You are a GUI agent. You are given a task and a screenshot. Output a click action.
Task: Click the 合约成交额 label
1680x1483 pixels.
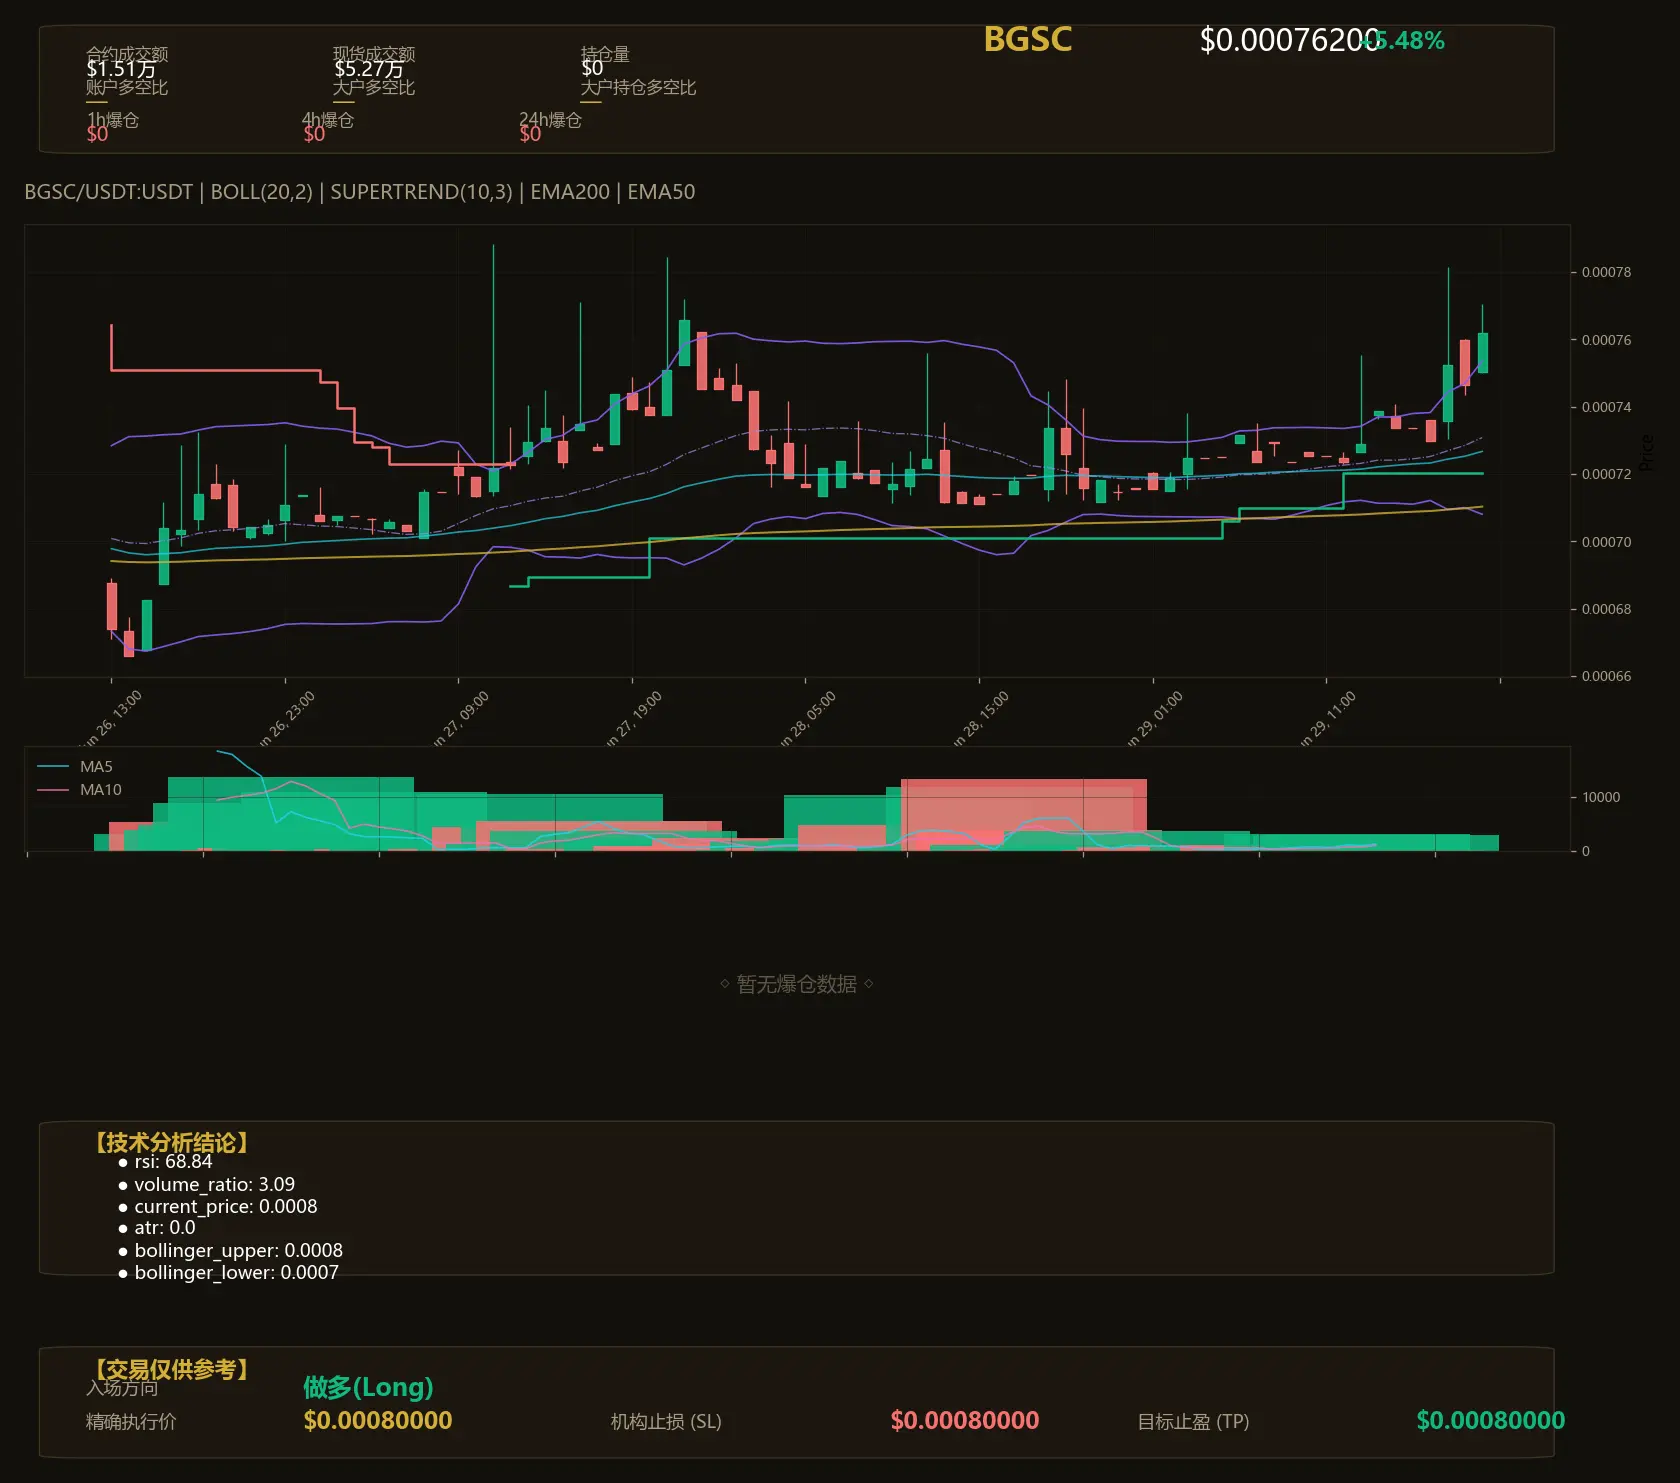(127, 54)
